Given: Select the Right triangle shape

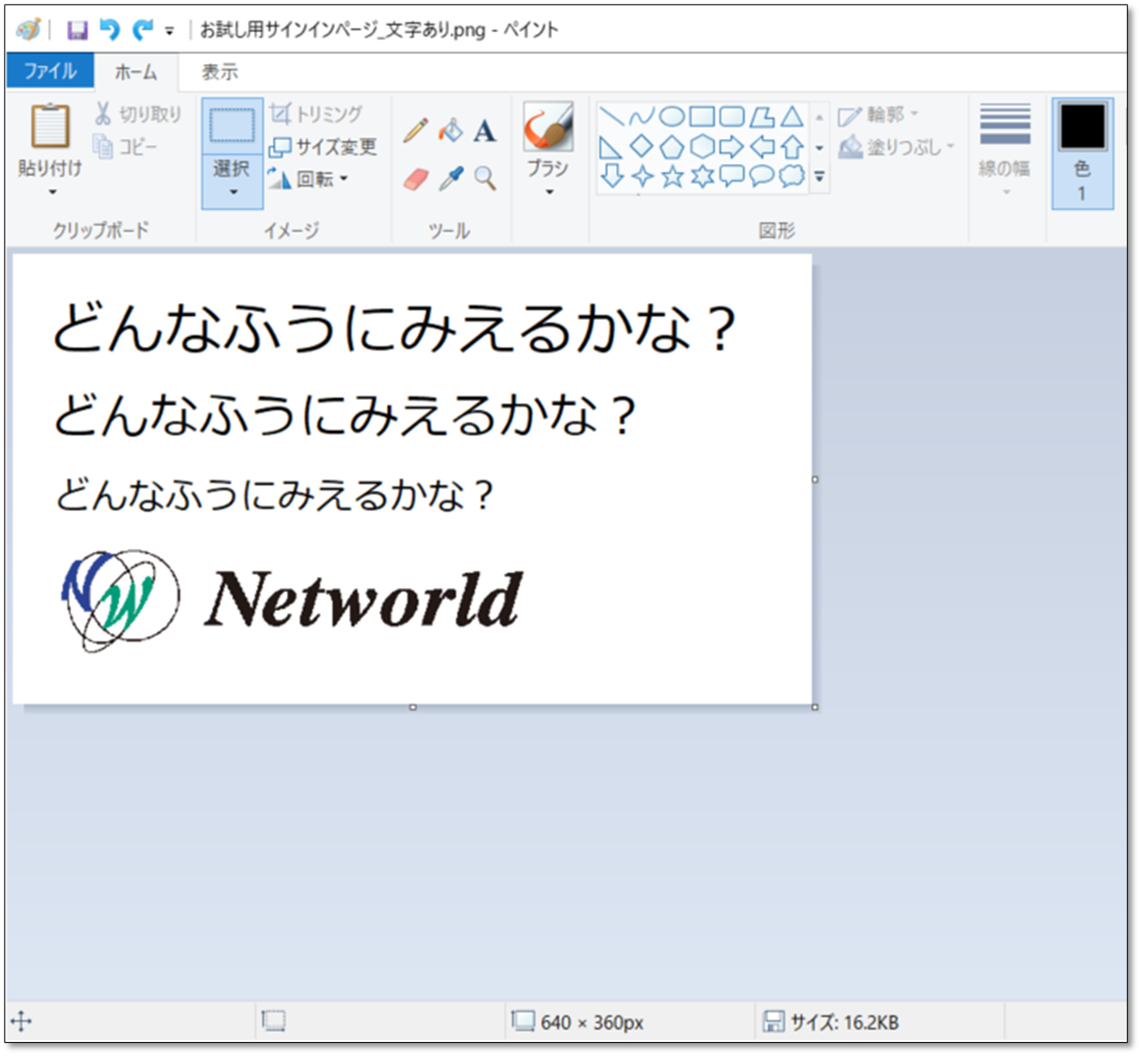Looking at the screenshot, I should 611,148.
